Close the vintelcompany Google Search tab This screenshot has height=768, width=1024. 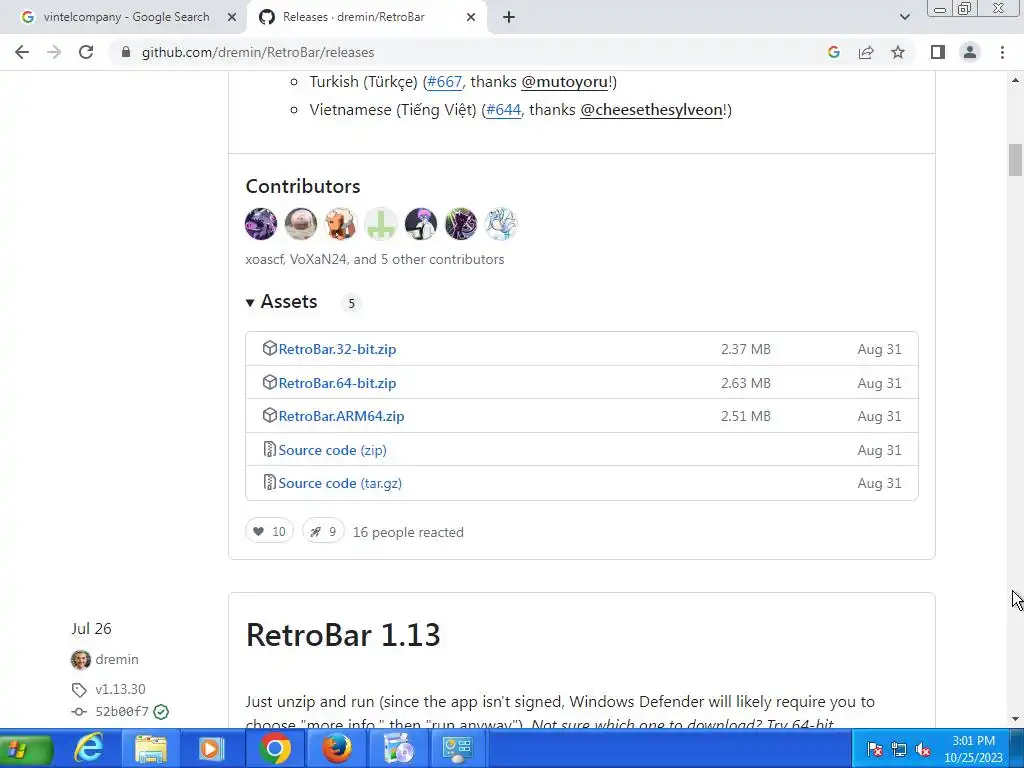coord(231,18)
